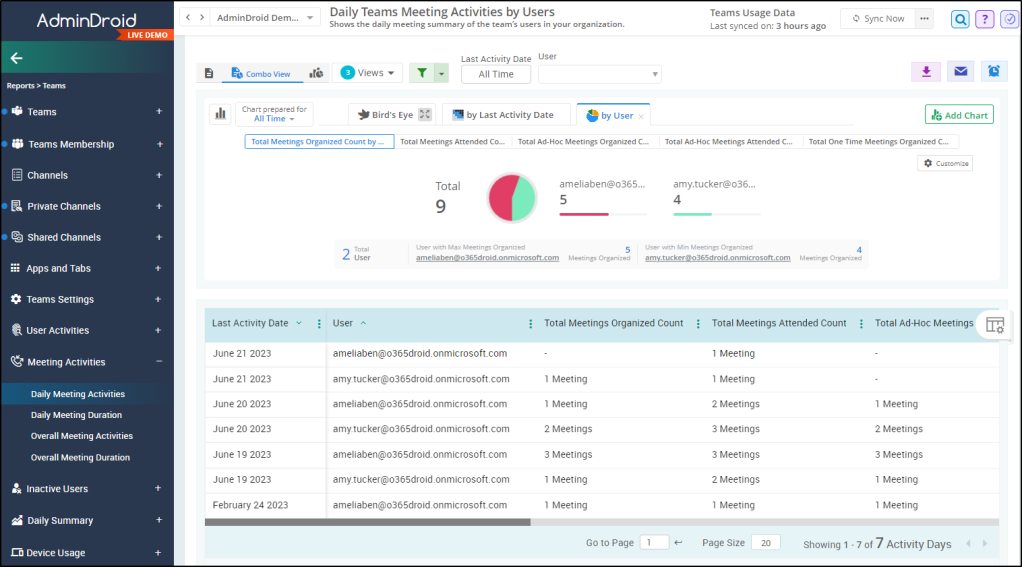
Task: Expand the Inactive Users section
Action: pyautogui.click(x=158, y=488)
